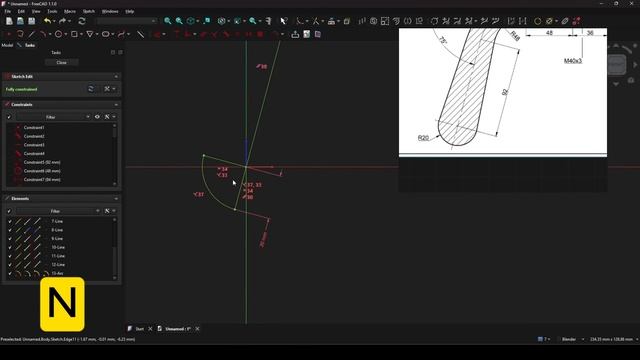Open the View menu
Screen dimensions: 640x360
tap(36, 11)
